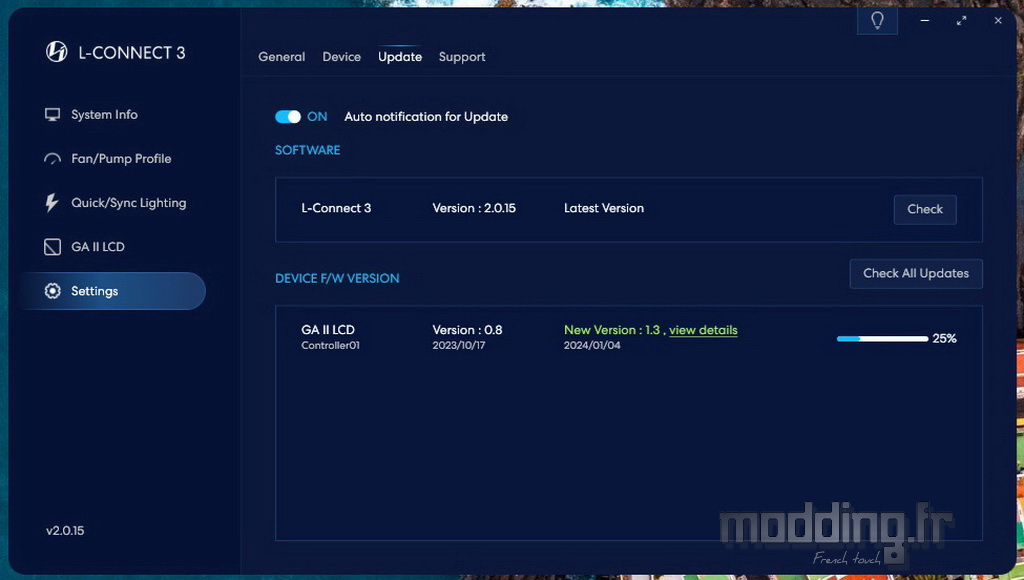Click the v2.0.15 label in sidebar
The width and height of the screenshot is (1024, 580).
click(x=65, y=531)
